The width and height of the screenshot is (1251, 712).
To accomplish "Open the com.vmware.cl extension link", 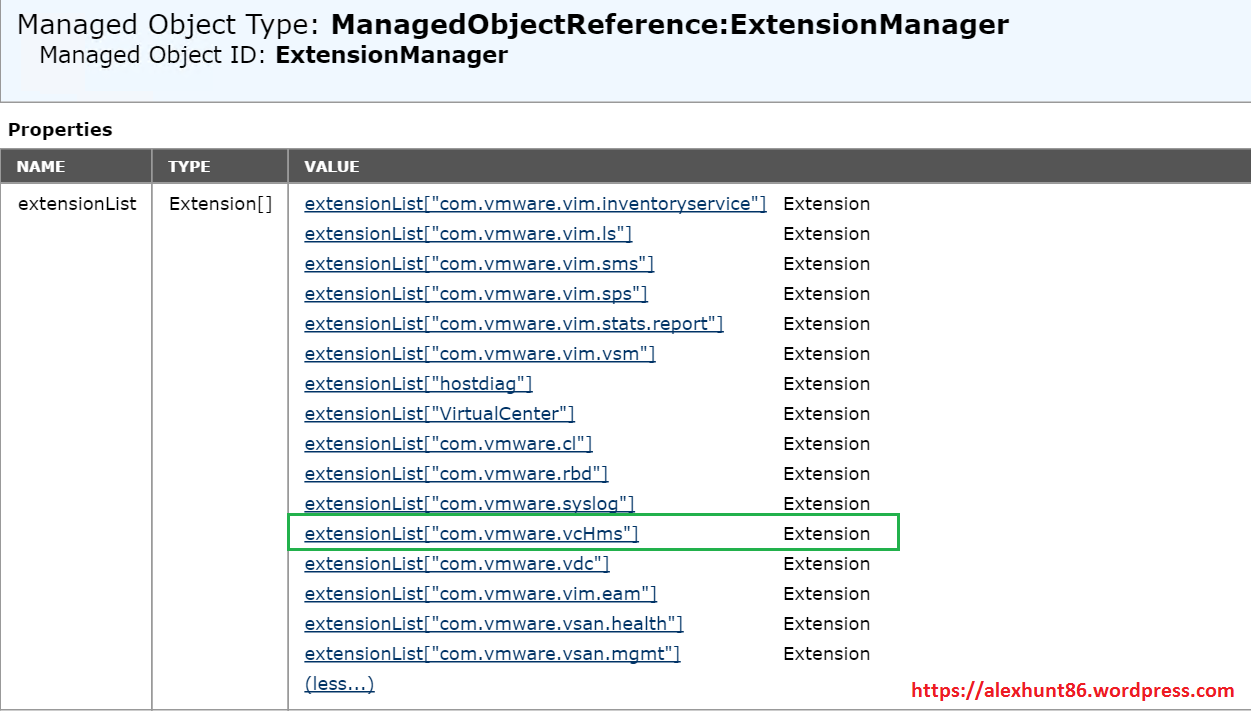I will tap(448, 444).
